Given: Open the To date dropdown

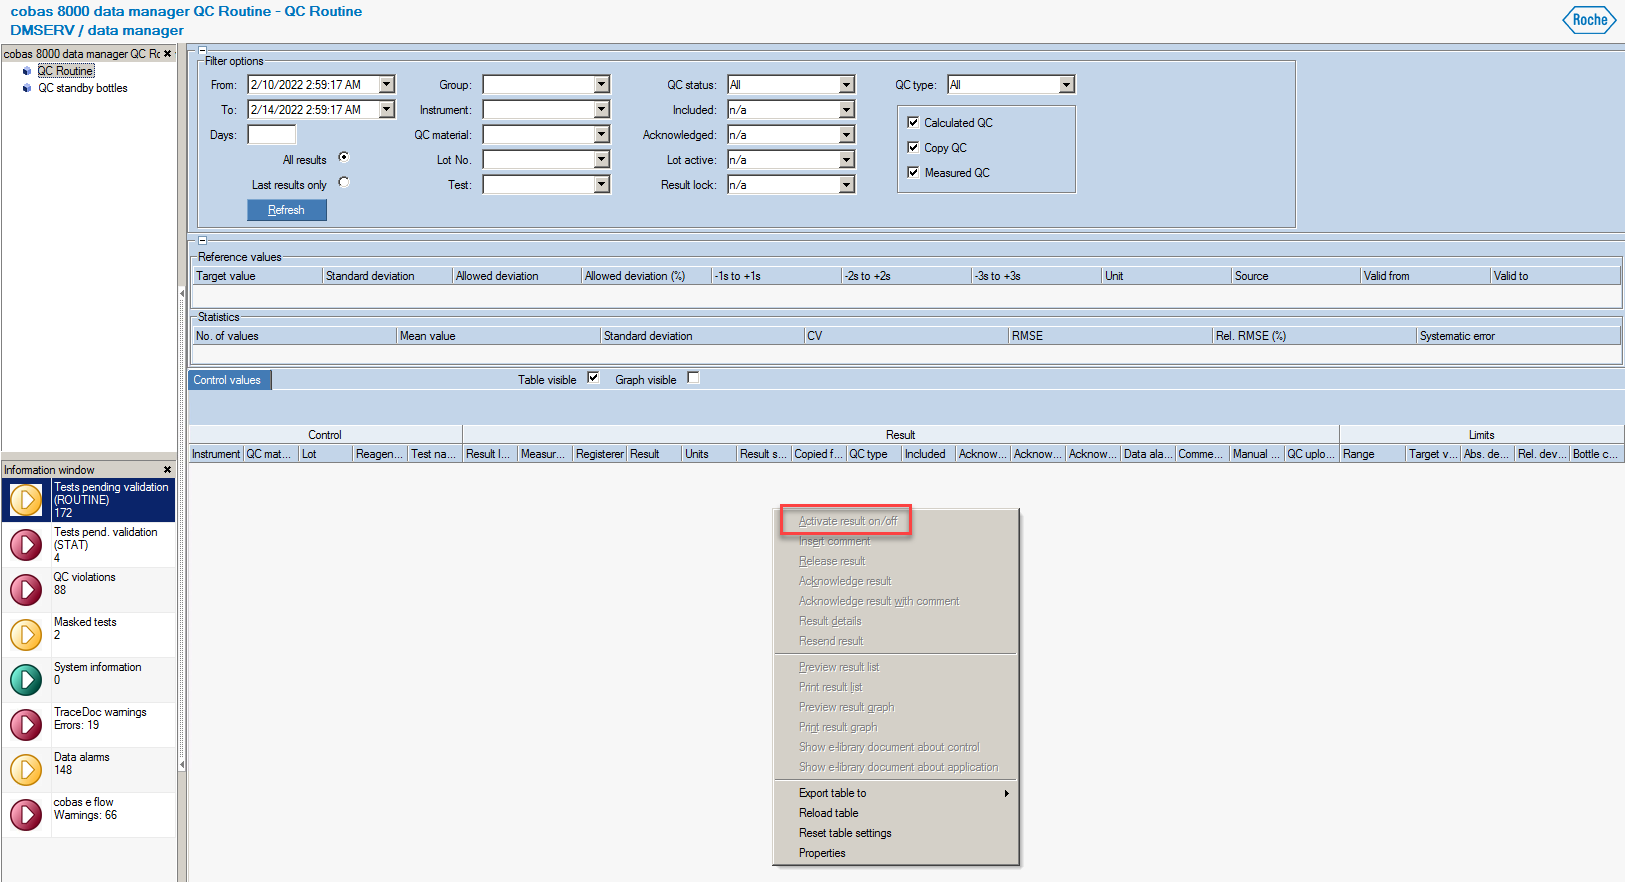Looking at the screenshot, I should [x=387, y=110].
